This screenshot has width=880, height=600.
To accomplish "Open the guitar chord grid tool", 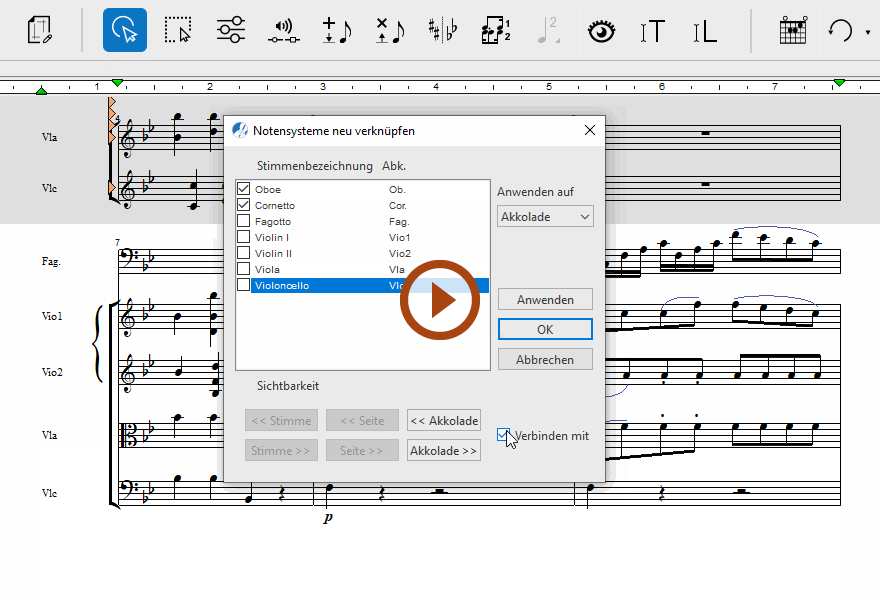I will coord(792,30).
